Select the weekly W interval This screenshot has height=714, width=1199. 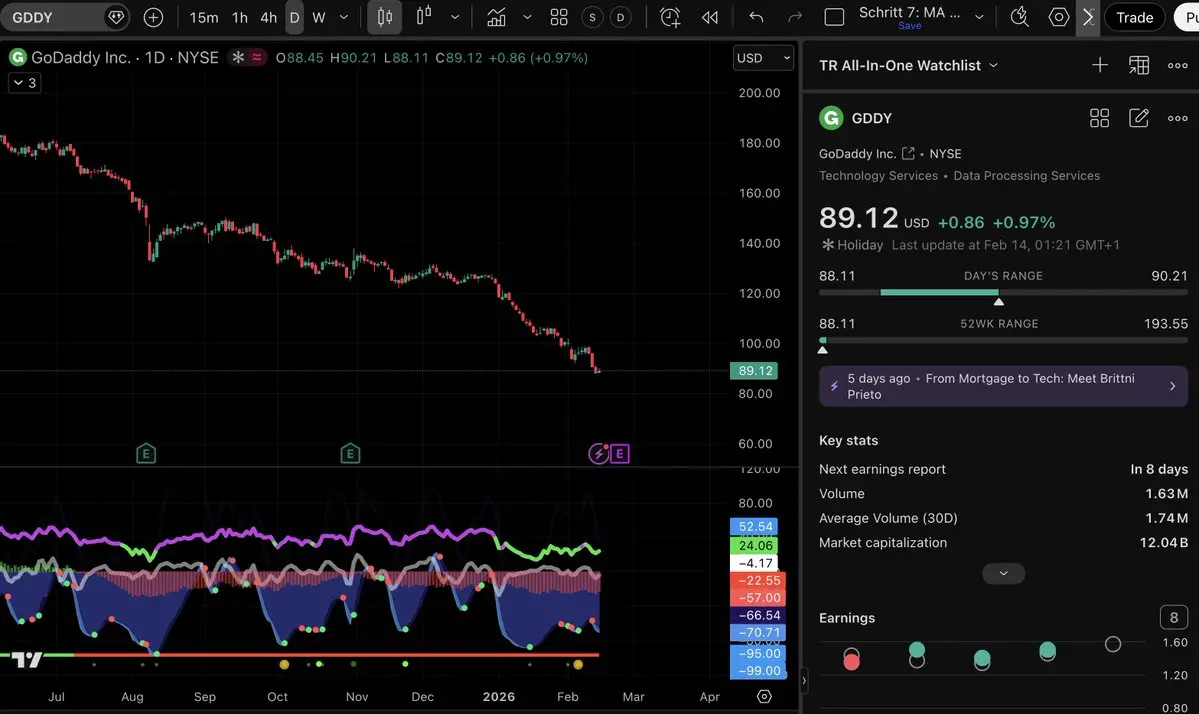pos(318,17)
